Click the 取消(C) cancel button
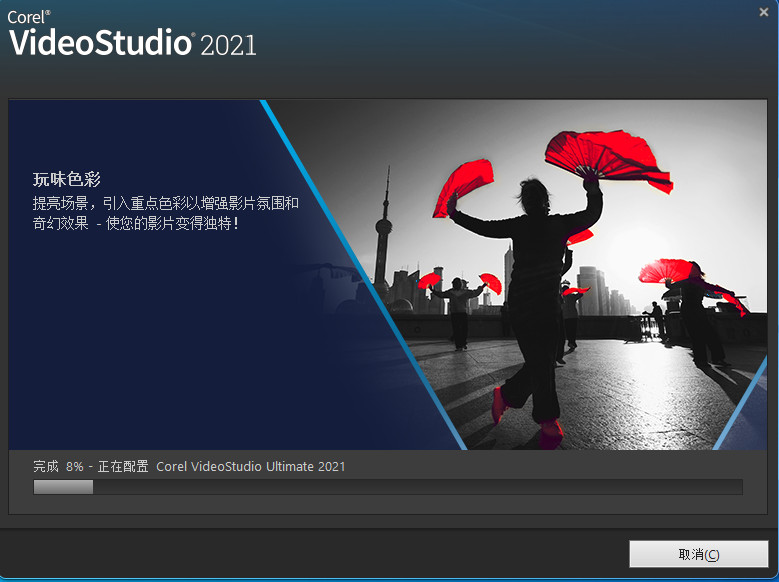The width and height of the screenshot is (779, 582). (x=699, y=554)
